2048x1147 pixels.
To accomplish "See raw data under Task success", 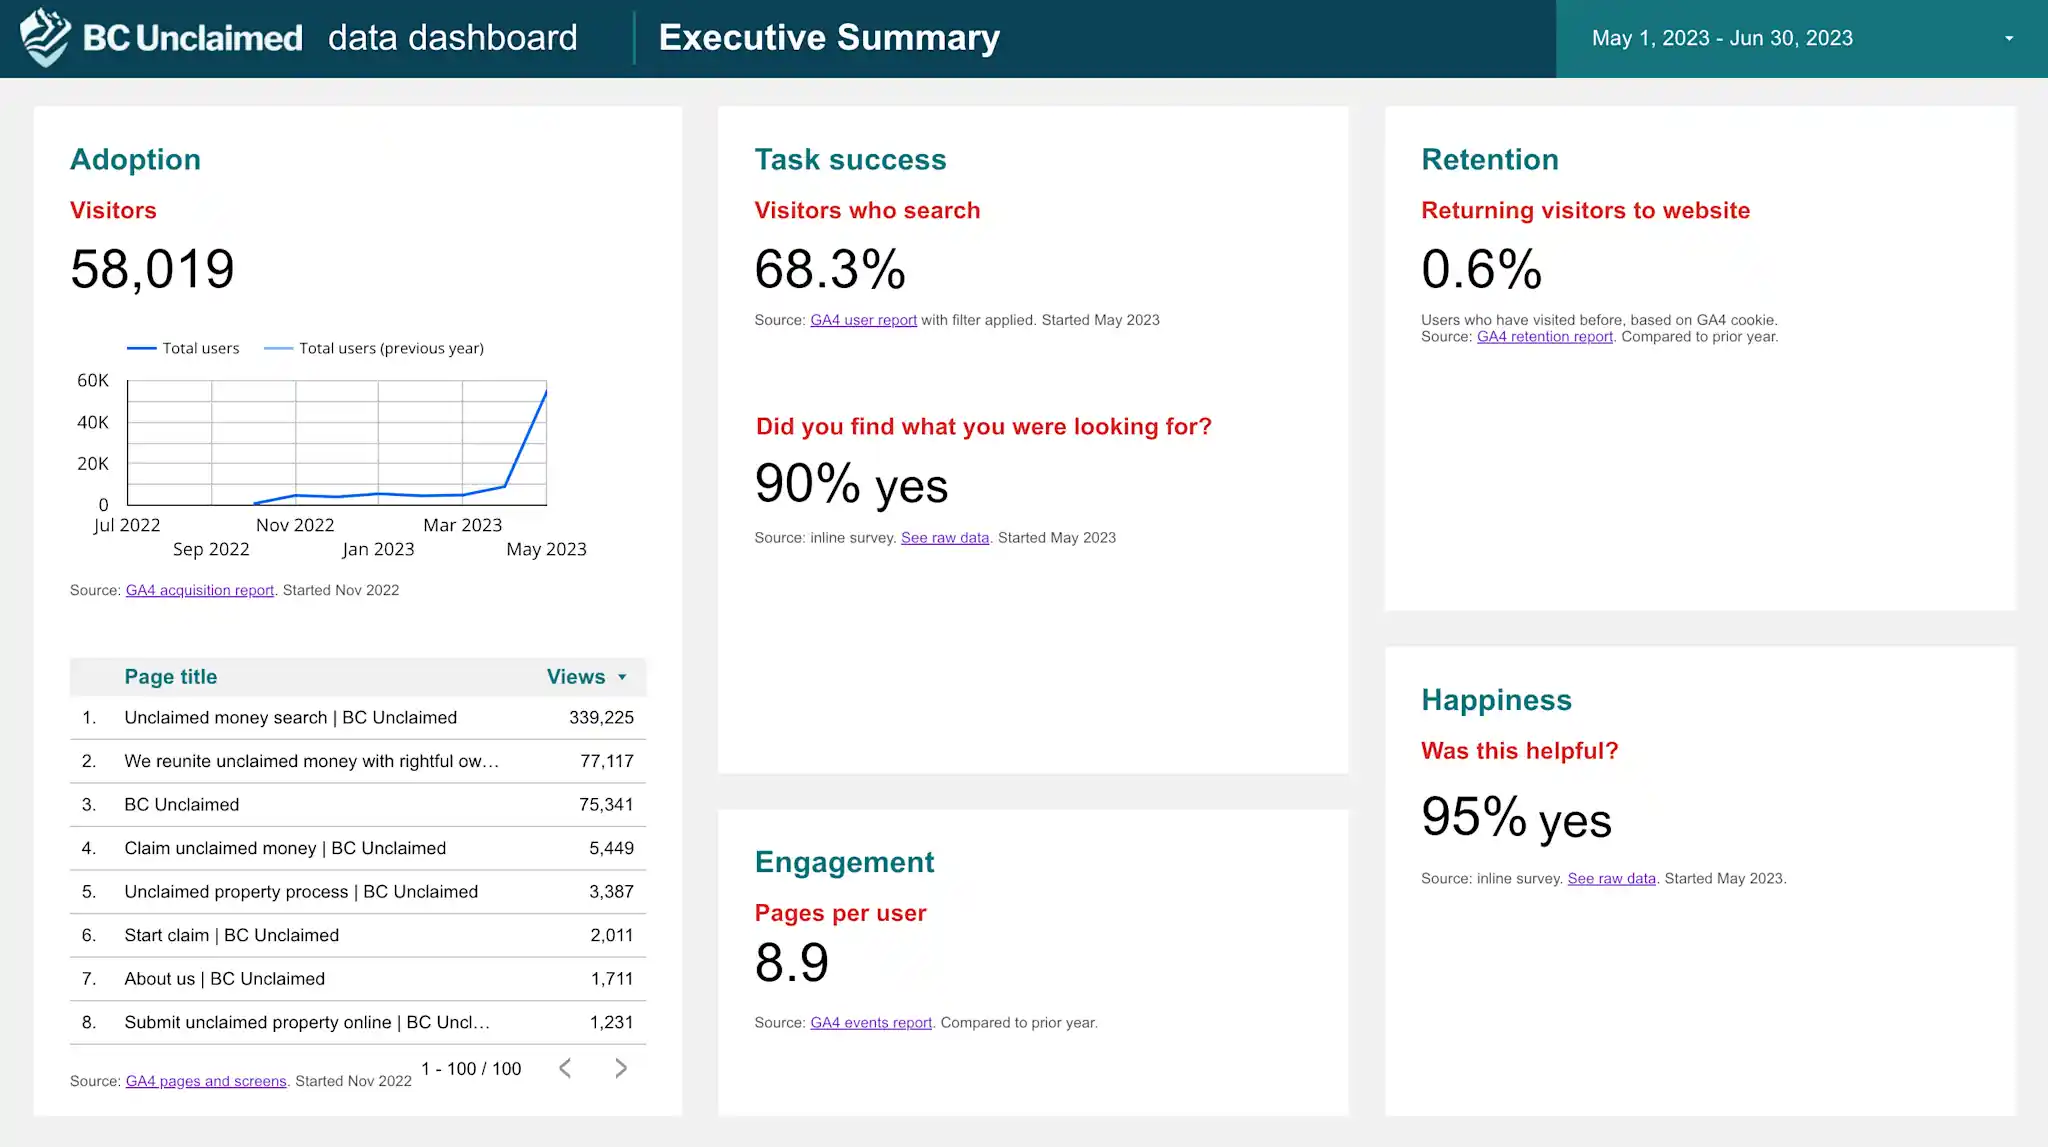I will click(x=944, y=538).
